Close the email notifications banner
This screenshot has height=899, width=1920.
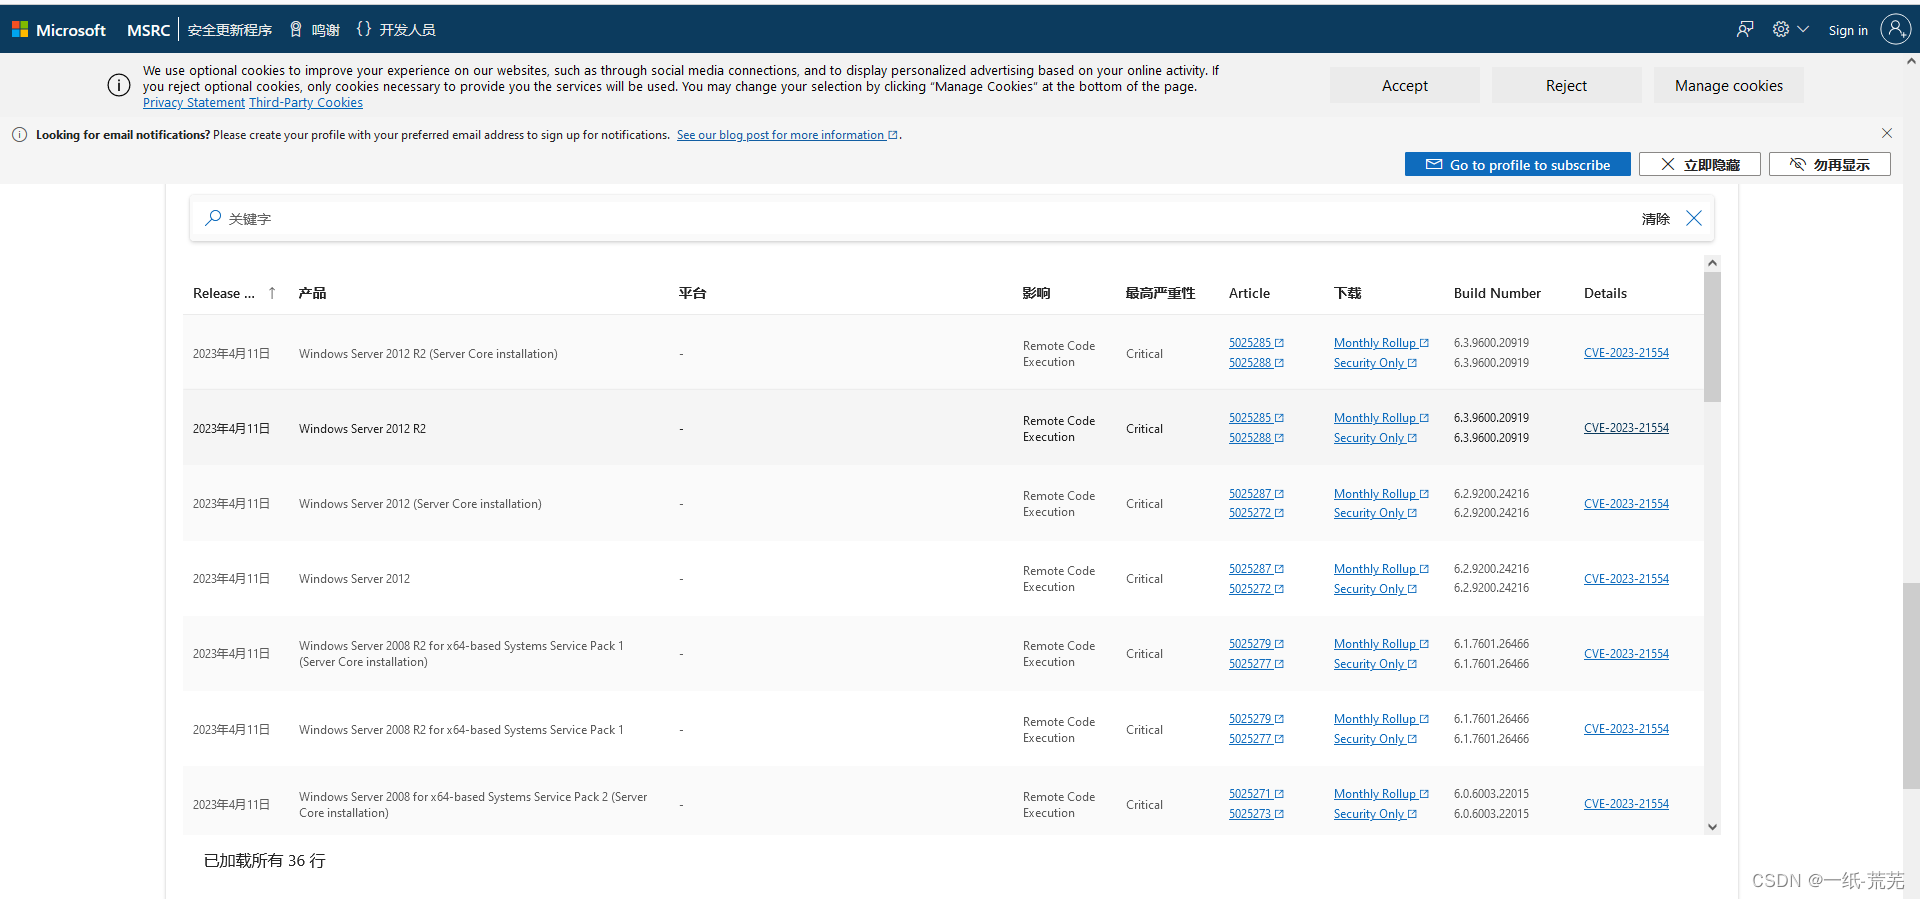1886,133
